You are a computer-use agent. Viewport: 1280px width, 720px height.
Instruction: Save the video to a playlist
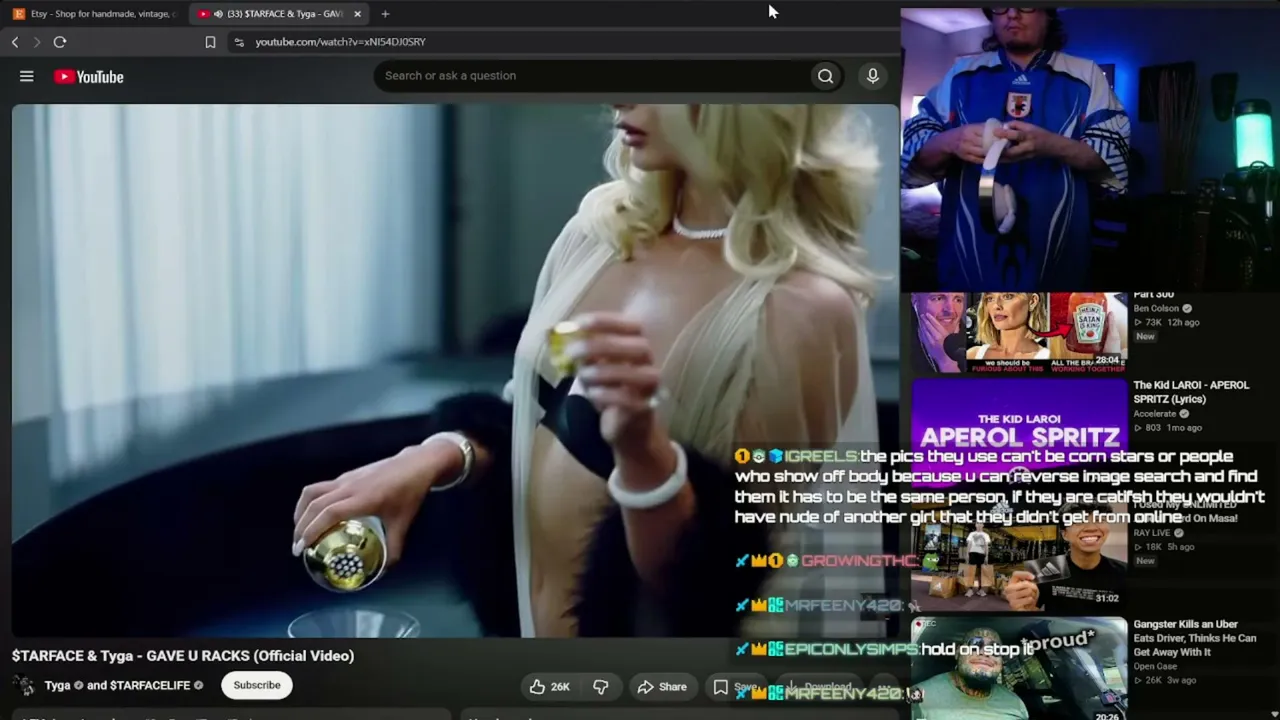tap(735, 687)
